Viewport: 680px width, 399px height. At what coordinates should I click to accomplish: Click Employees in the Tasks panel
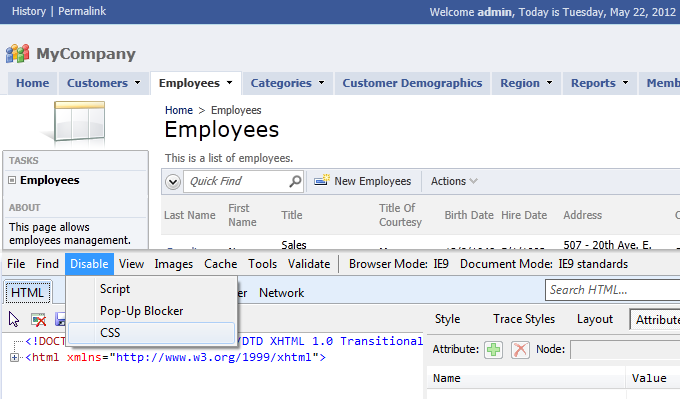click(x=49, y=180)
